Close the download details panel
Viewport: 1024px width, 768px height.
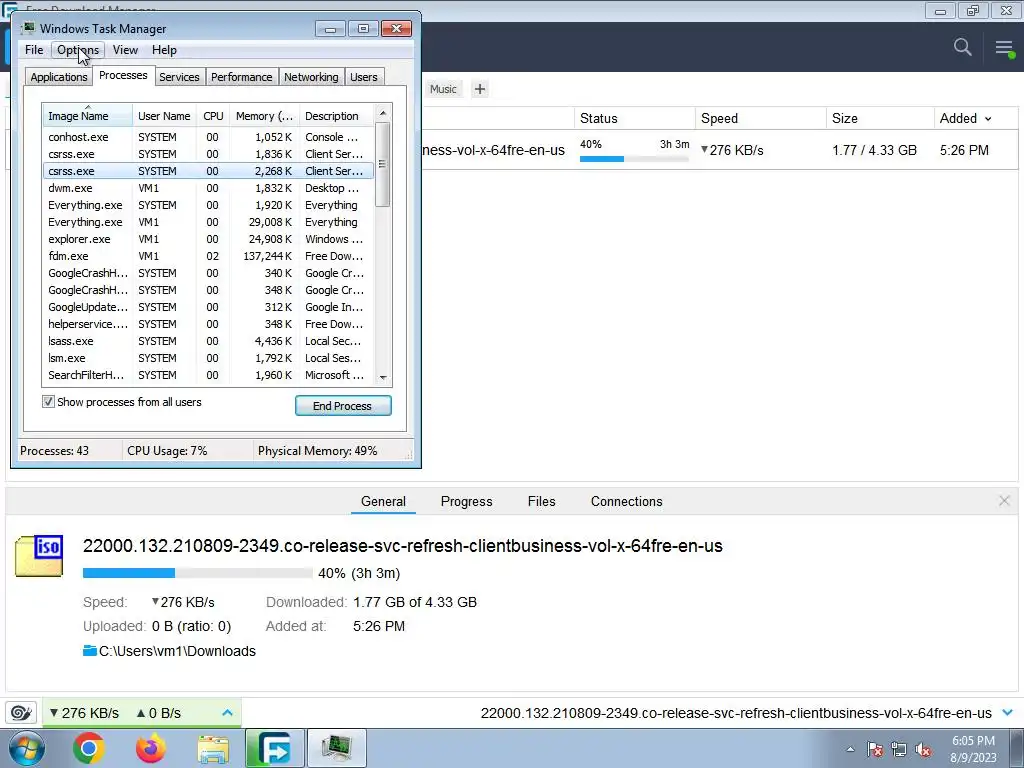click(1004, 501)
